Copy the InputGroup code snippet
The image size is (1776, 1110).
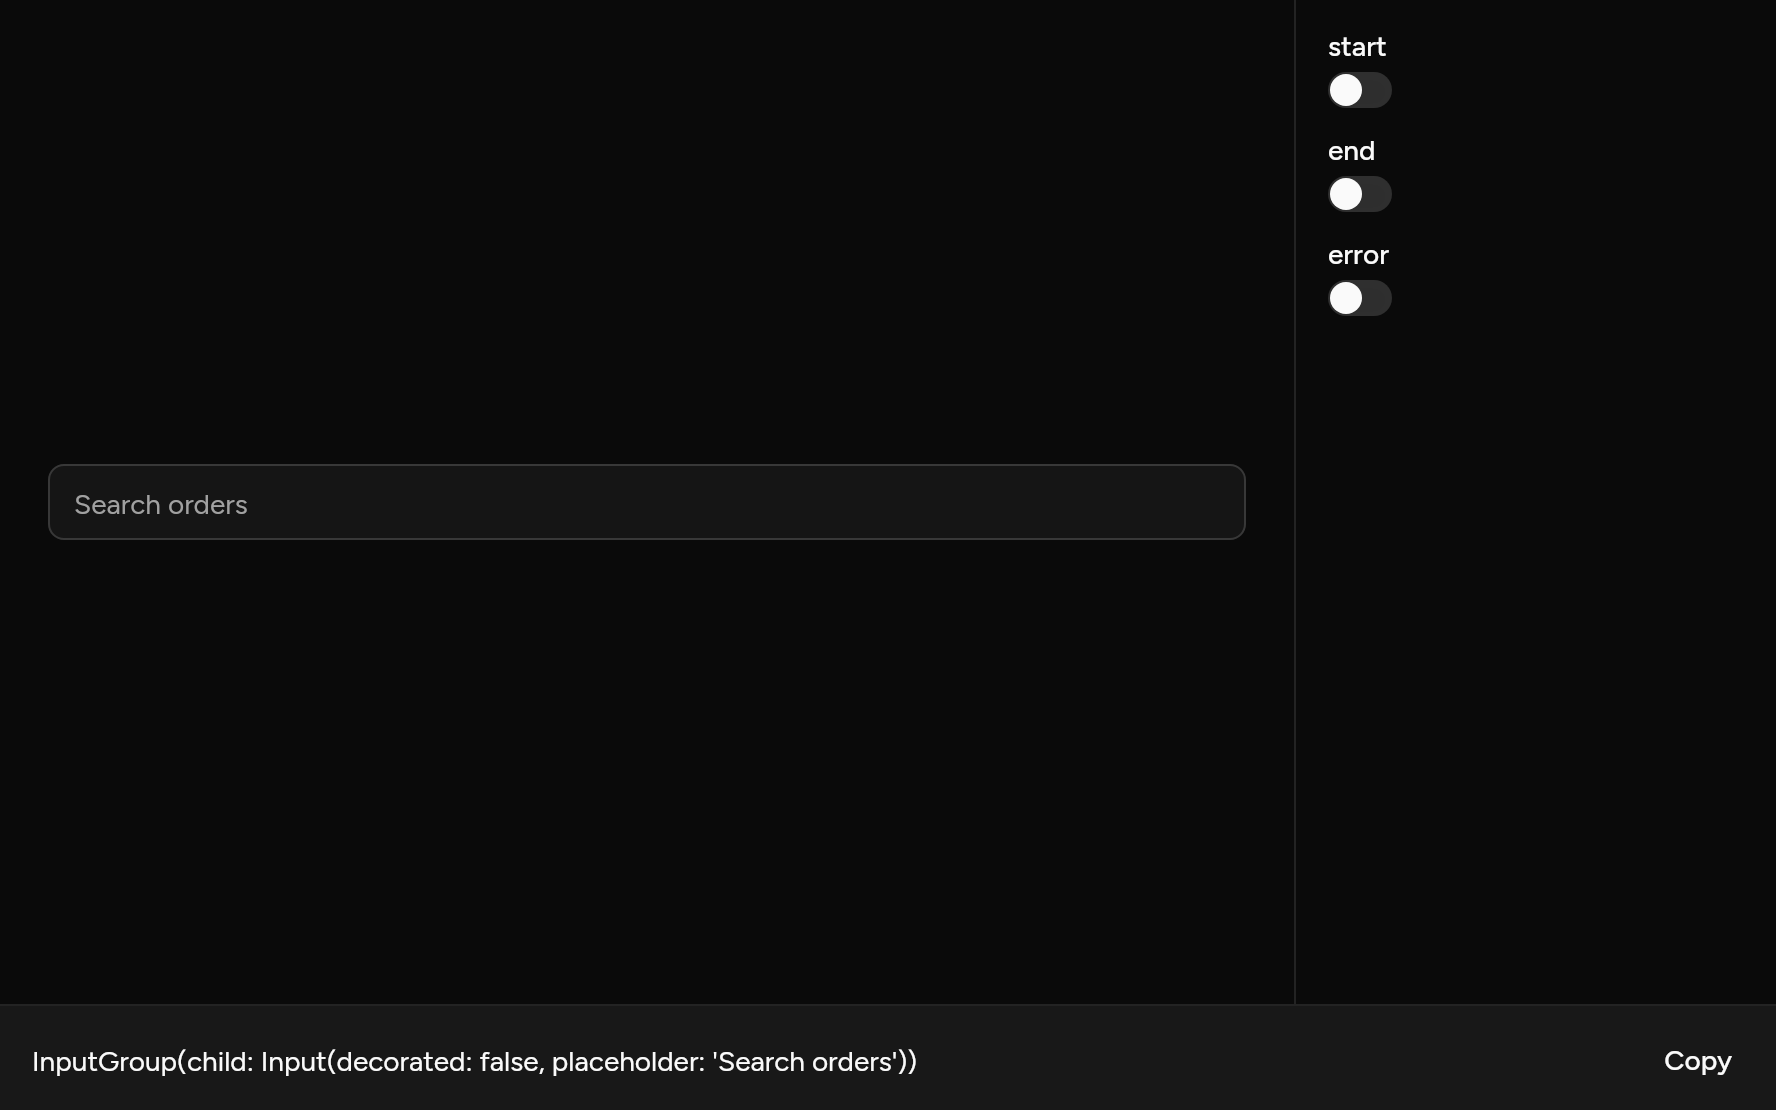tap(1697, 1061)
